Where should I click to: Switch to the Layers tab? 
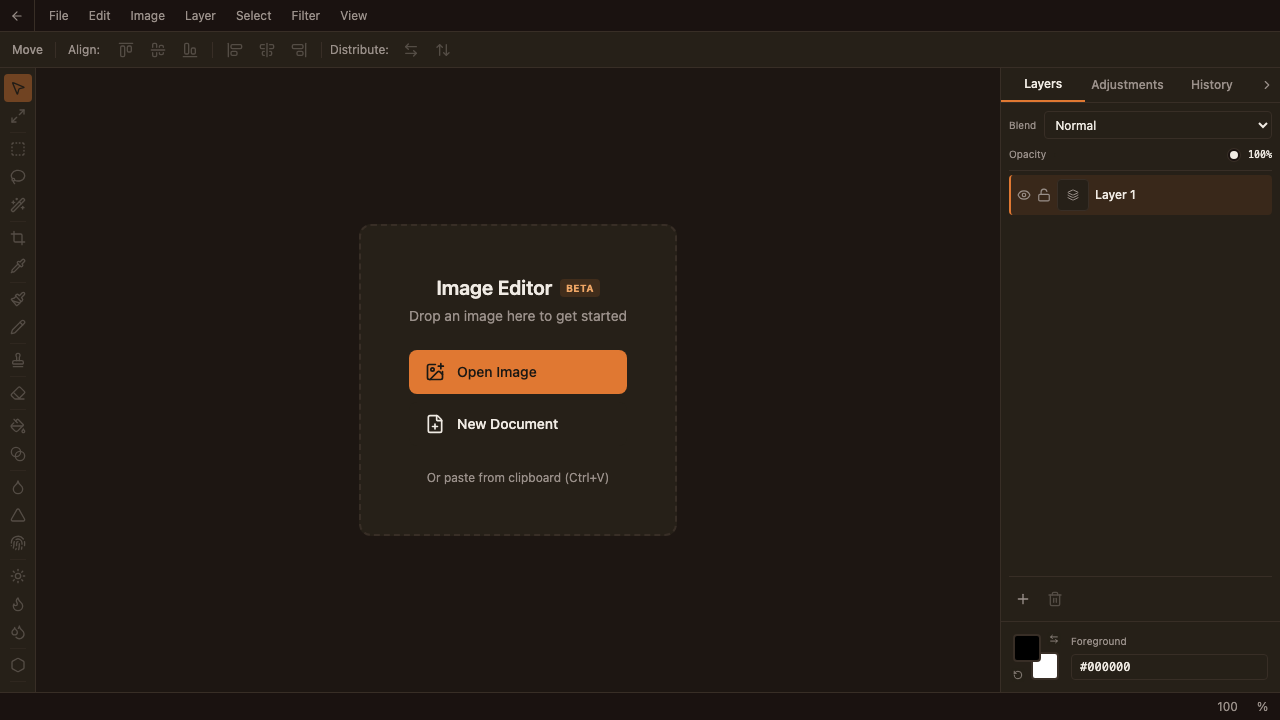(1043, 85)
